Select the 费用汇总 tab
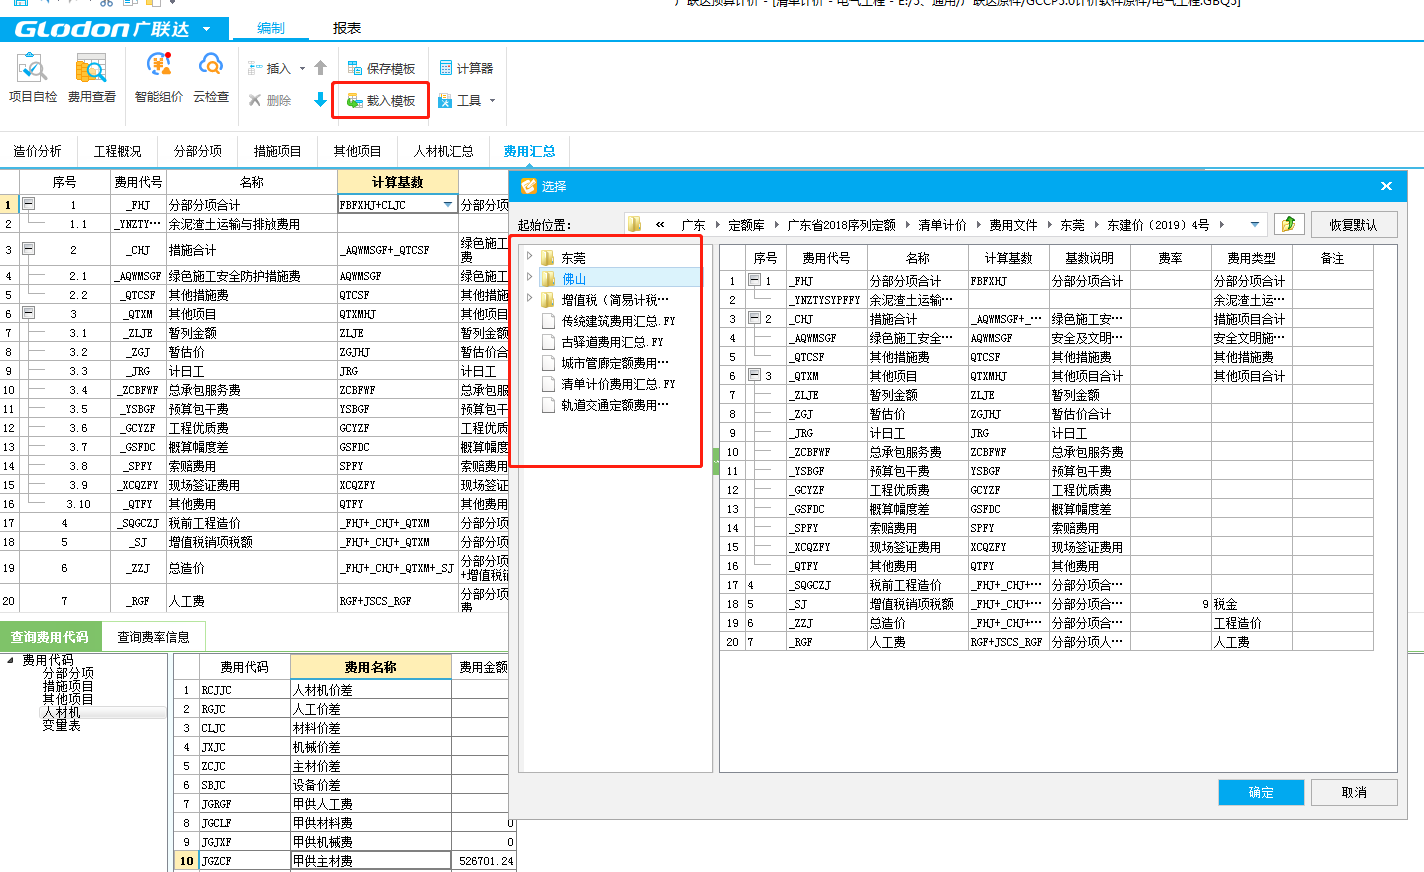Screen dimensions: 1424x872 pos(530,151)
